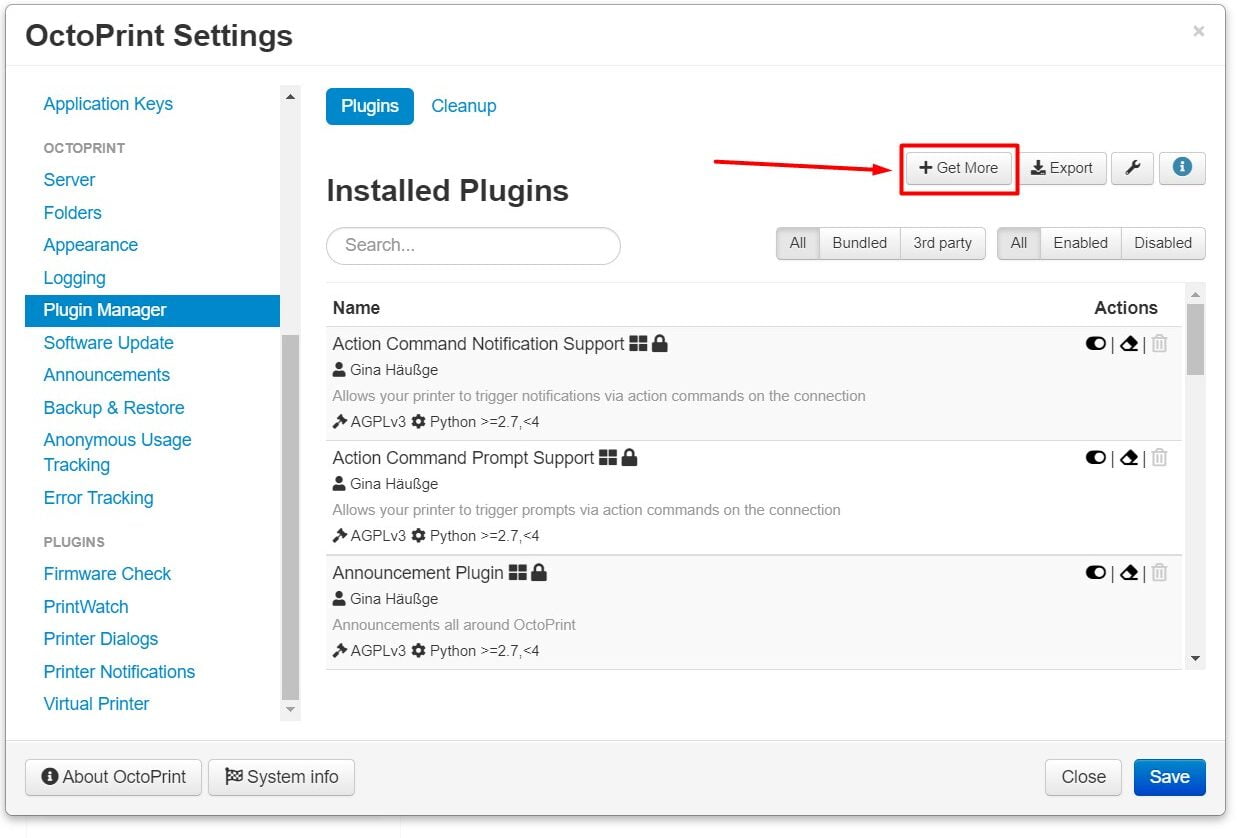Open Announcements settings
The width and height of the screenshot is (1237, 838).
click(x=107, y=375)
